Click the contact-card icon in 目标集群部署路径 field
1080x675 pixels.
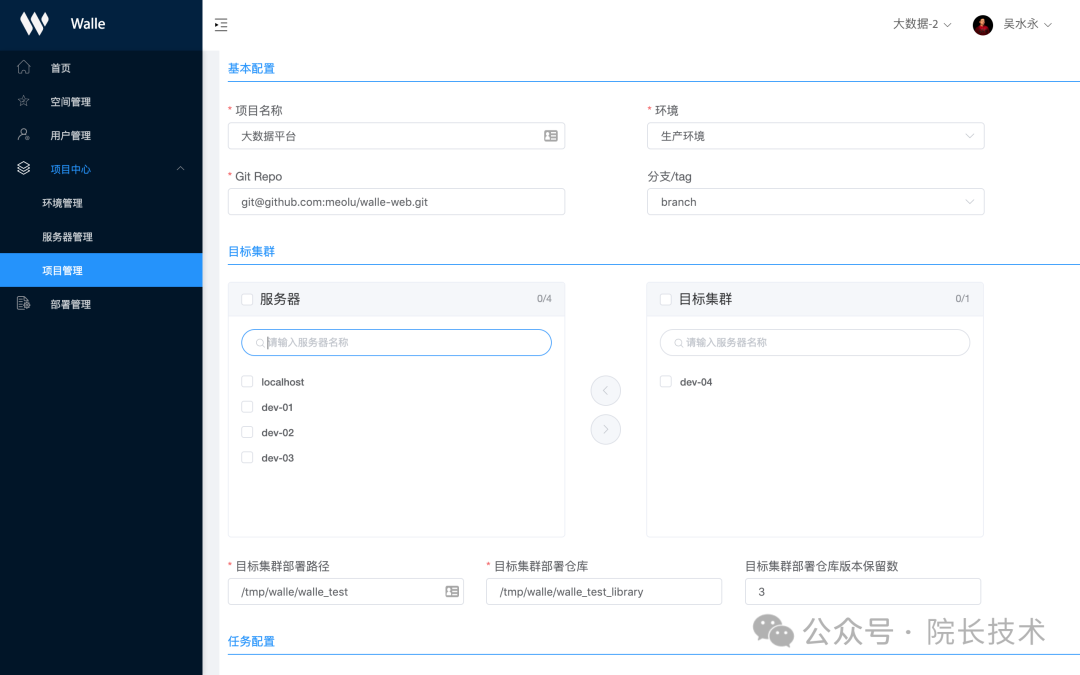(x=452, y=592)
